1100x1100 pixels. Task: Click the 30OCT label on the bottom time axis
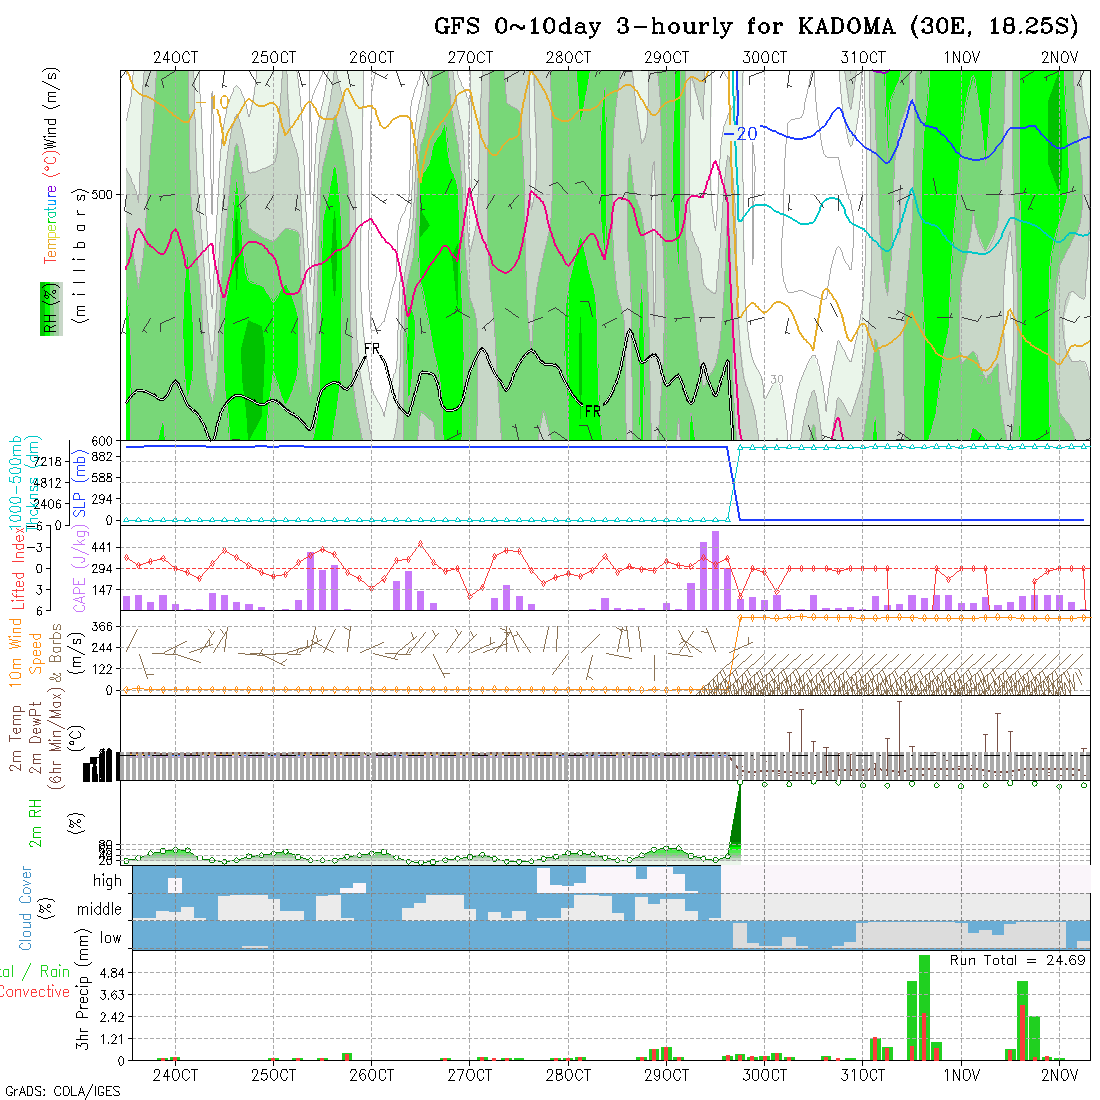pyautogui.click(x=765, y=1075)
